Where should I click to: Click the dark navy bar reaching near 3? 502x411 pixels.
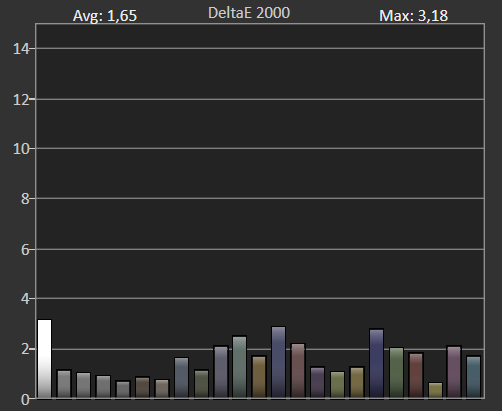pos(376,364)
